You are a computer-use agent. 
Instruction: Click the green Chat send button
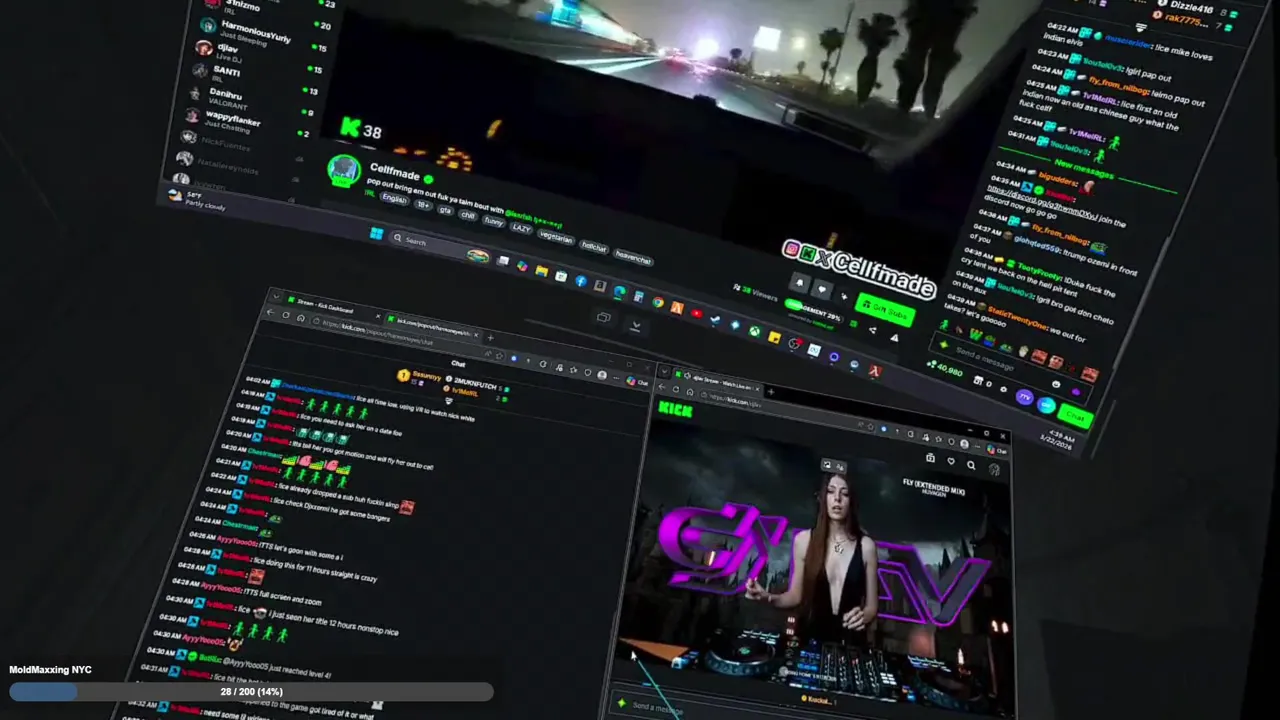[1075, 415]
